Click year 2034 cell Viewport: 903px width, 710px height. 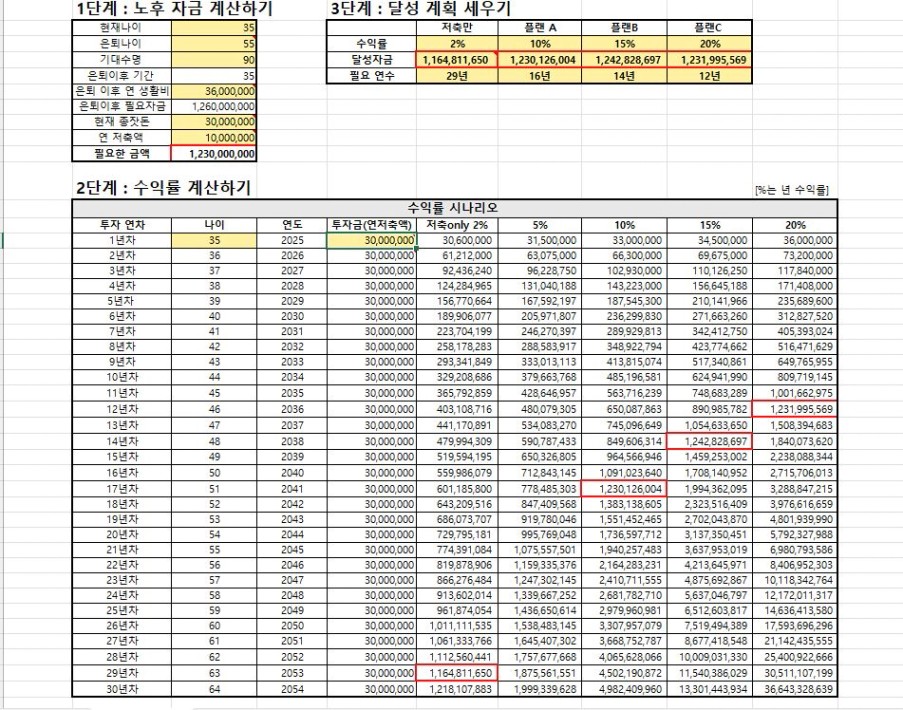pyautogui.click(x=292, y=377)
